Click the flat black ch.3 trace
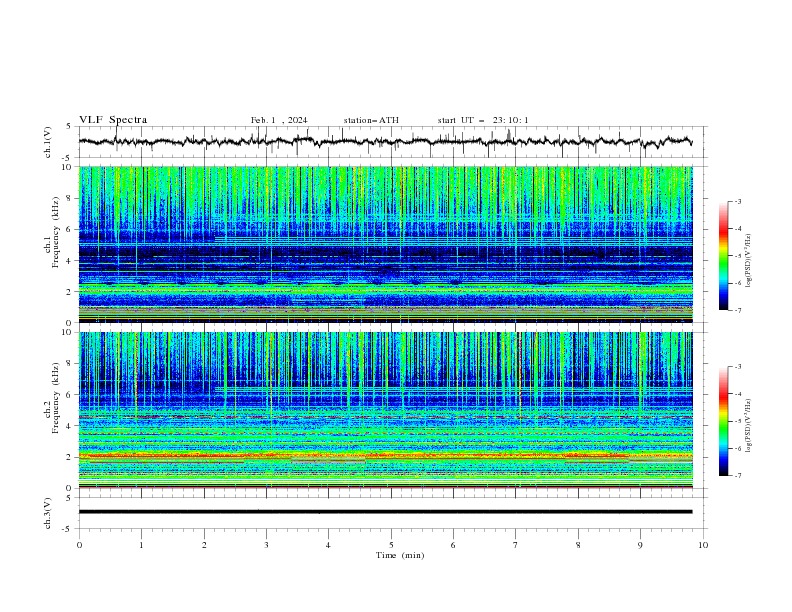The height and width of the screenshot is (612, 792). 385,512
